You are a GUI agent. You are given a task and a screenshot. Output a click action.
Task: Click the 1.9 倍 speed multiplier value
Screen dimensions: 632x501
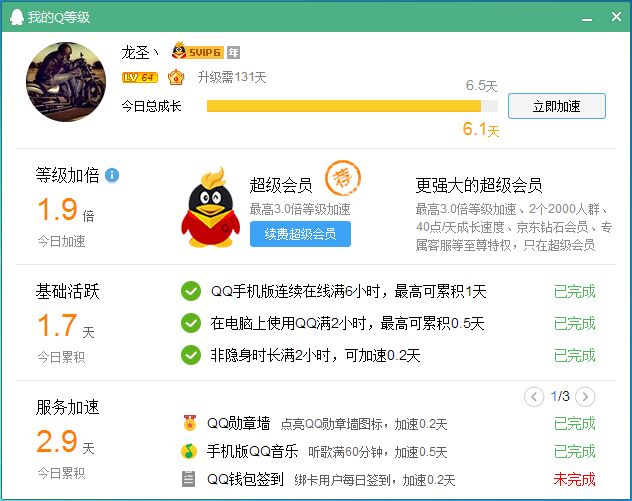[66, 210]
